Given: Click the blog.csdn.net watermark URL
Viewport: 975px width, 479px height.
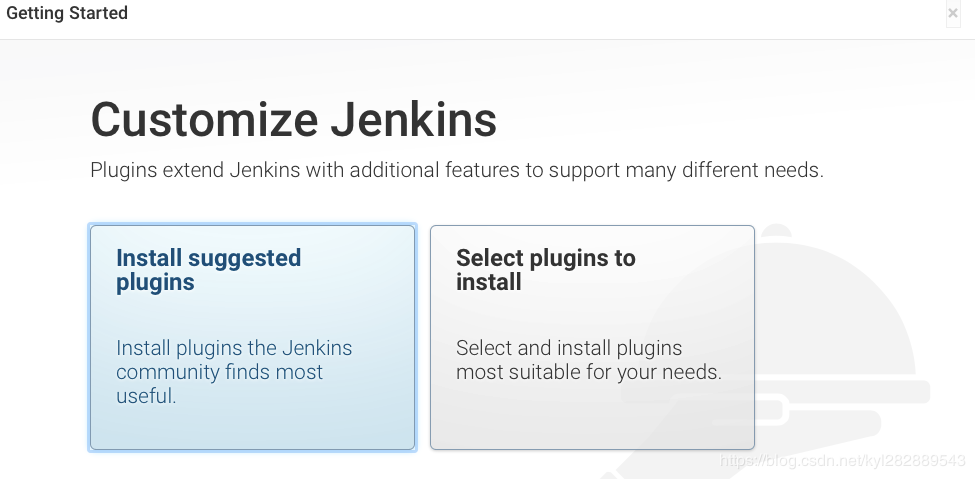Looking at the screenshot, I should (x=843, y=461).
